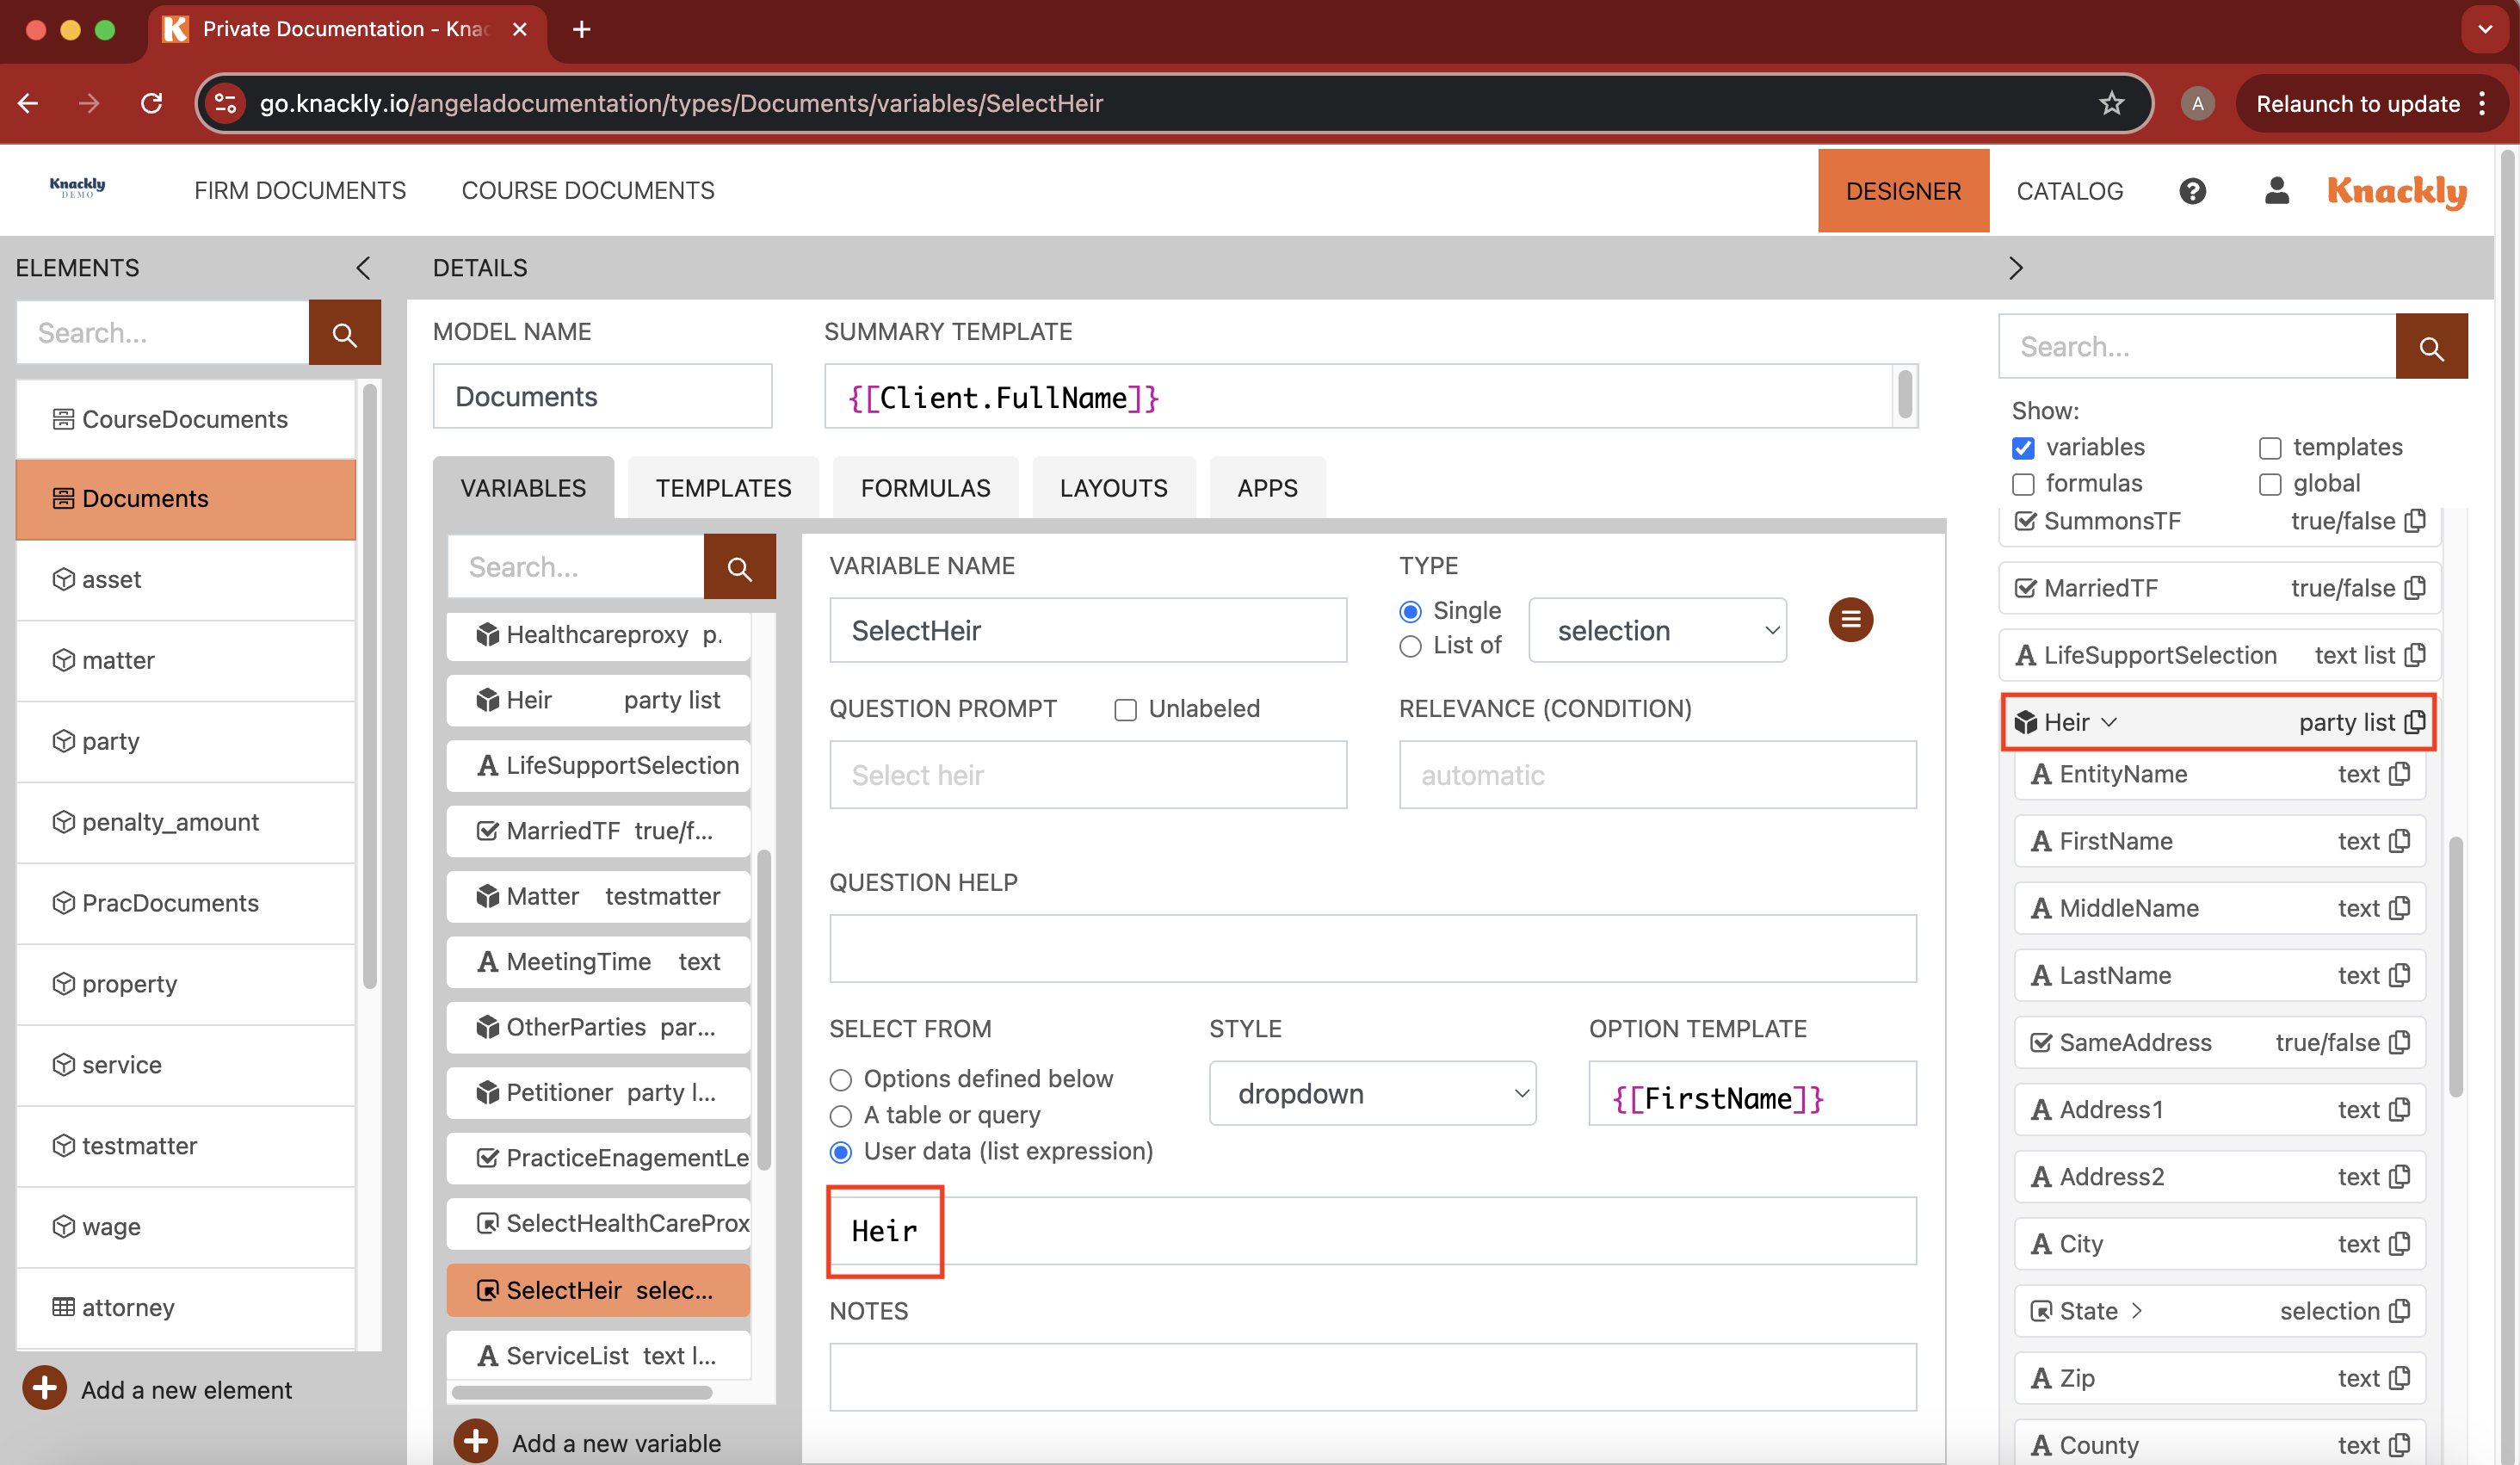This screenshot has height=1465, width=2520.
Task: Copy the Heir party list variable
Action: click(2417, 721)
